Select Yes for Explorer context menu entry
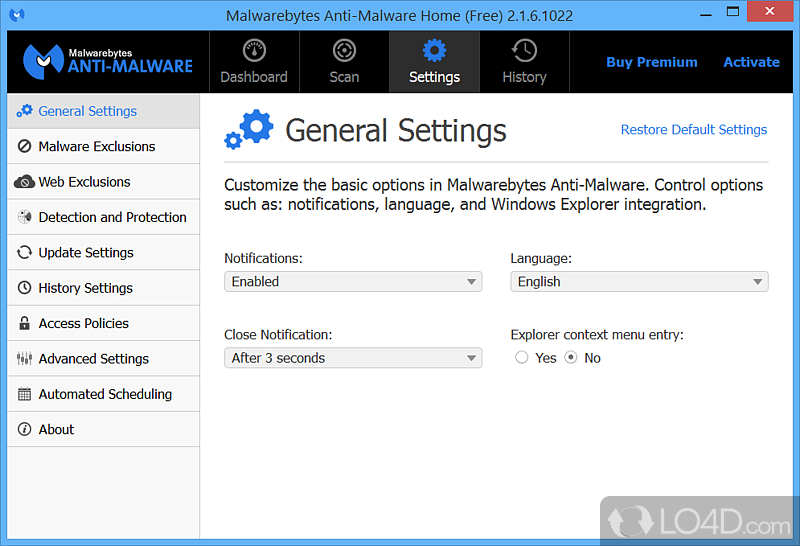The height and width of the screenshot is (546, 800). point(522,358)
